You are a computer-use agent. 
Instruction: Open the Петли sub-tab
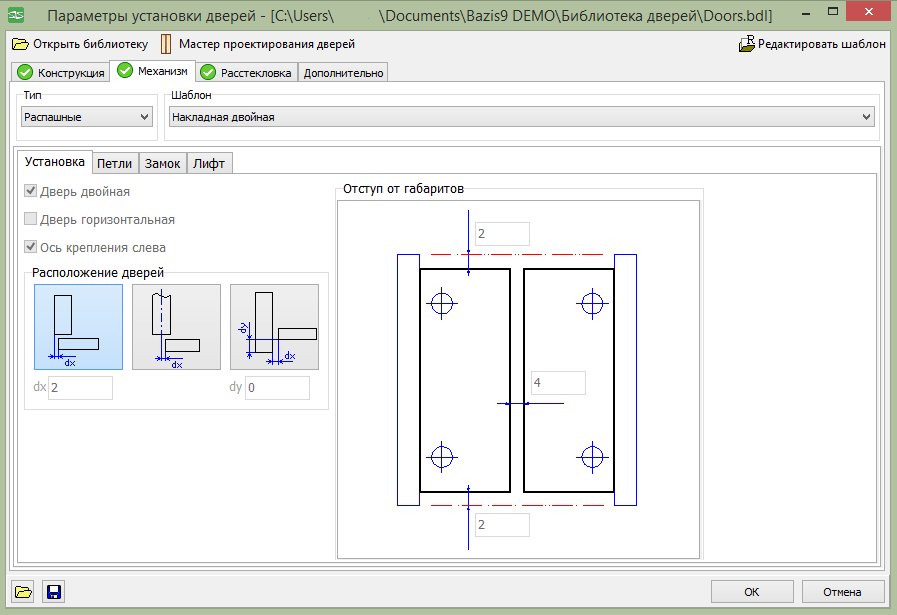point(114,164)
